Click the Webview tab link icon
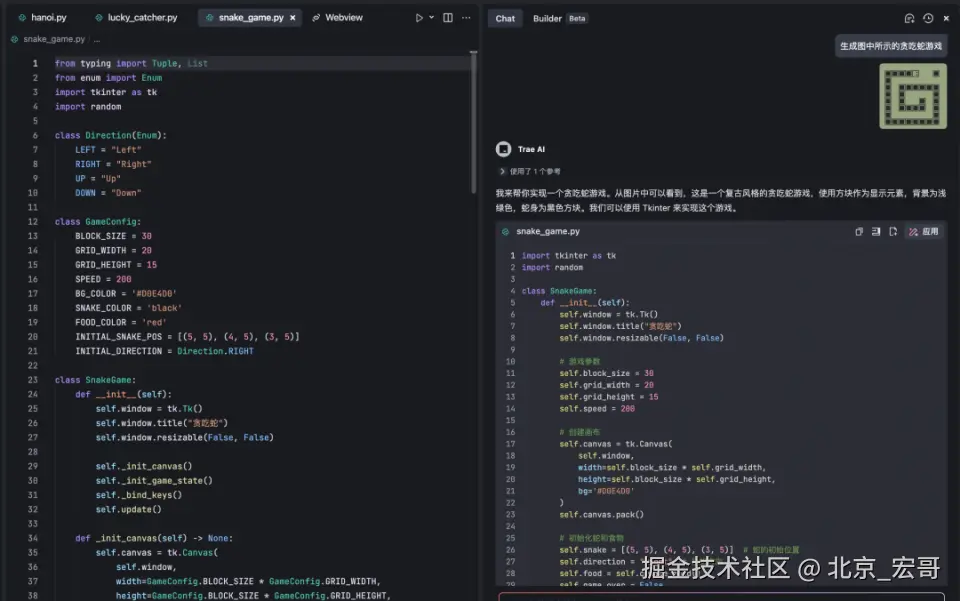The image size is (960, 601). point(316,18)
